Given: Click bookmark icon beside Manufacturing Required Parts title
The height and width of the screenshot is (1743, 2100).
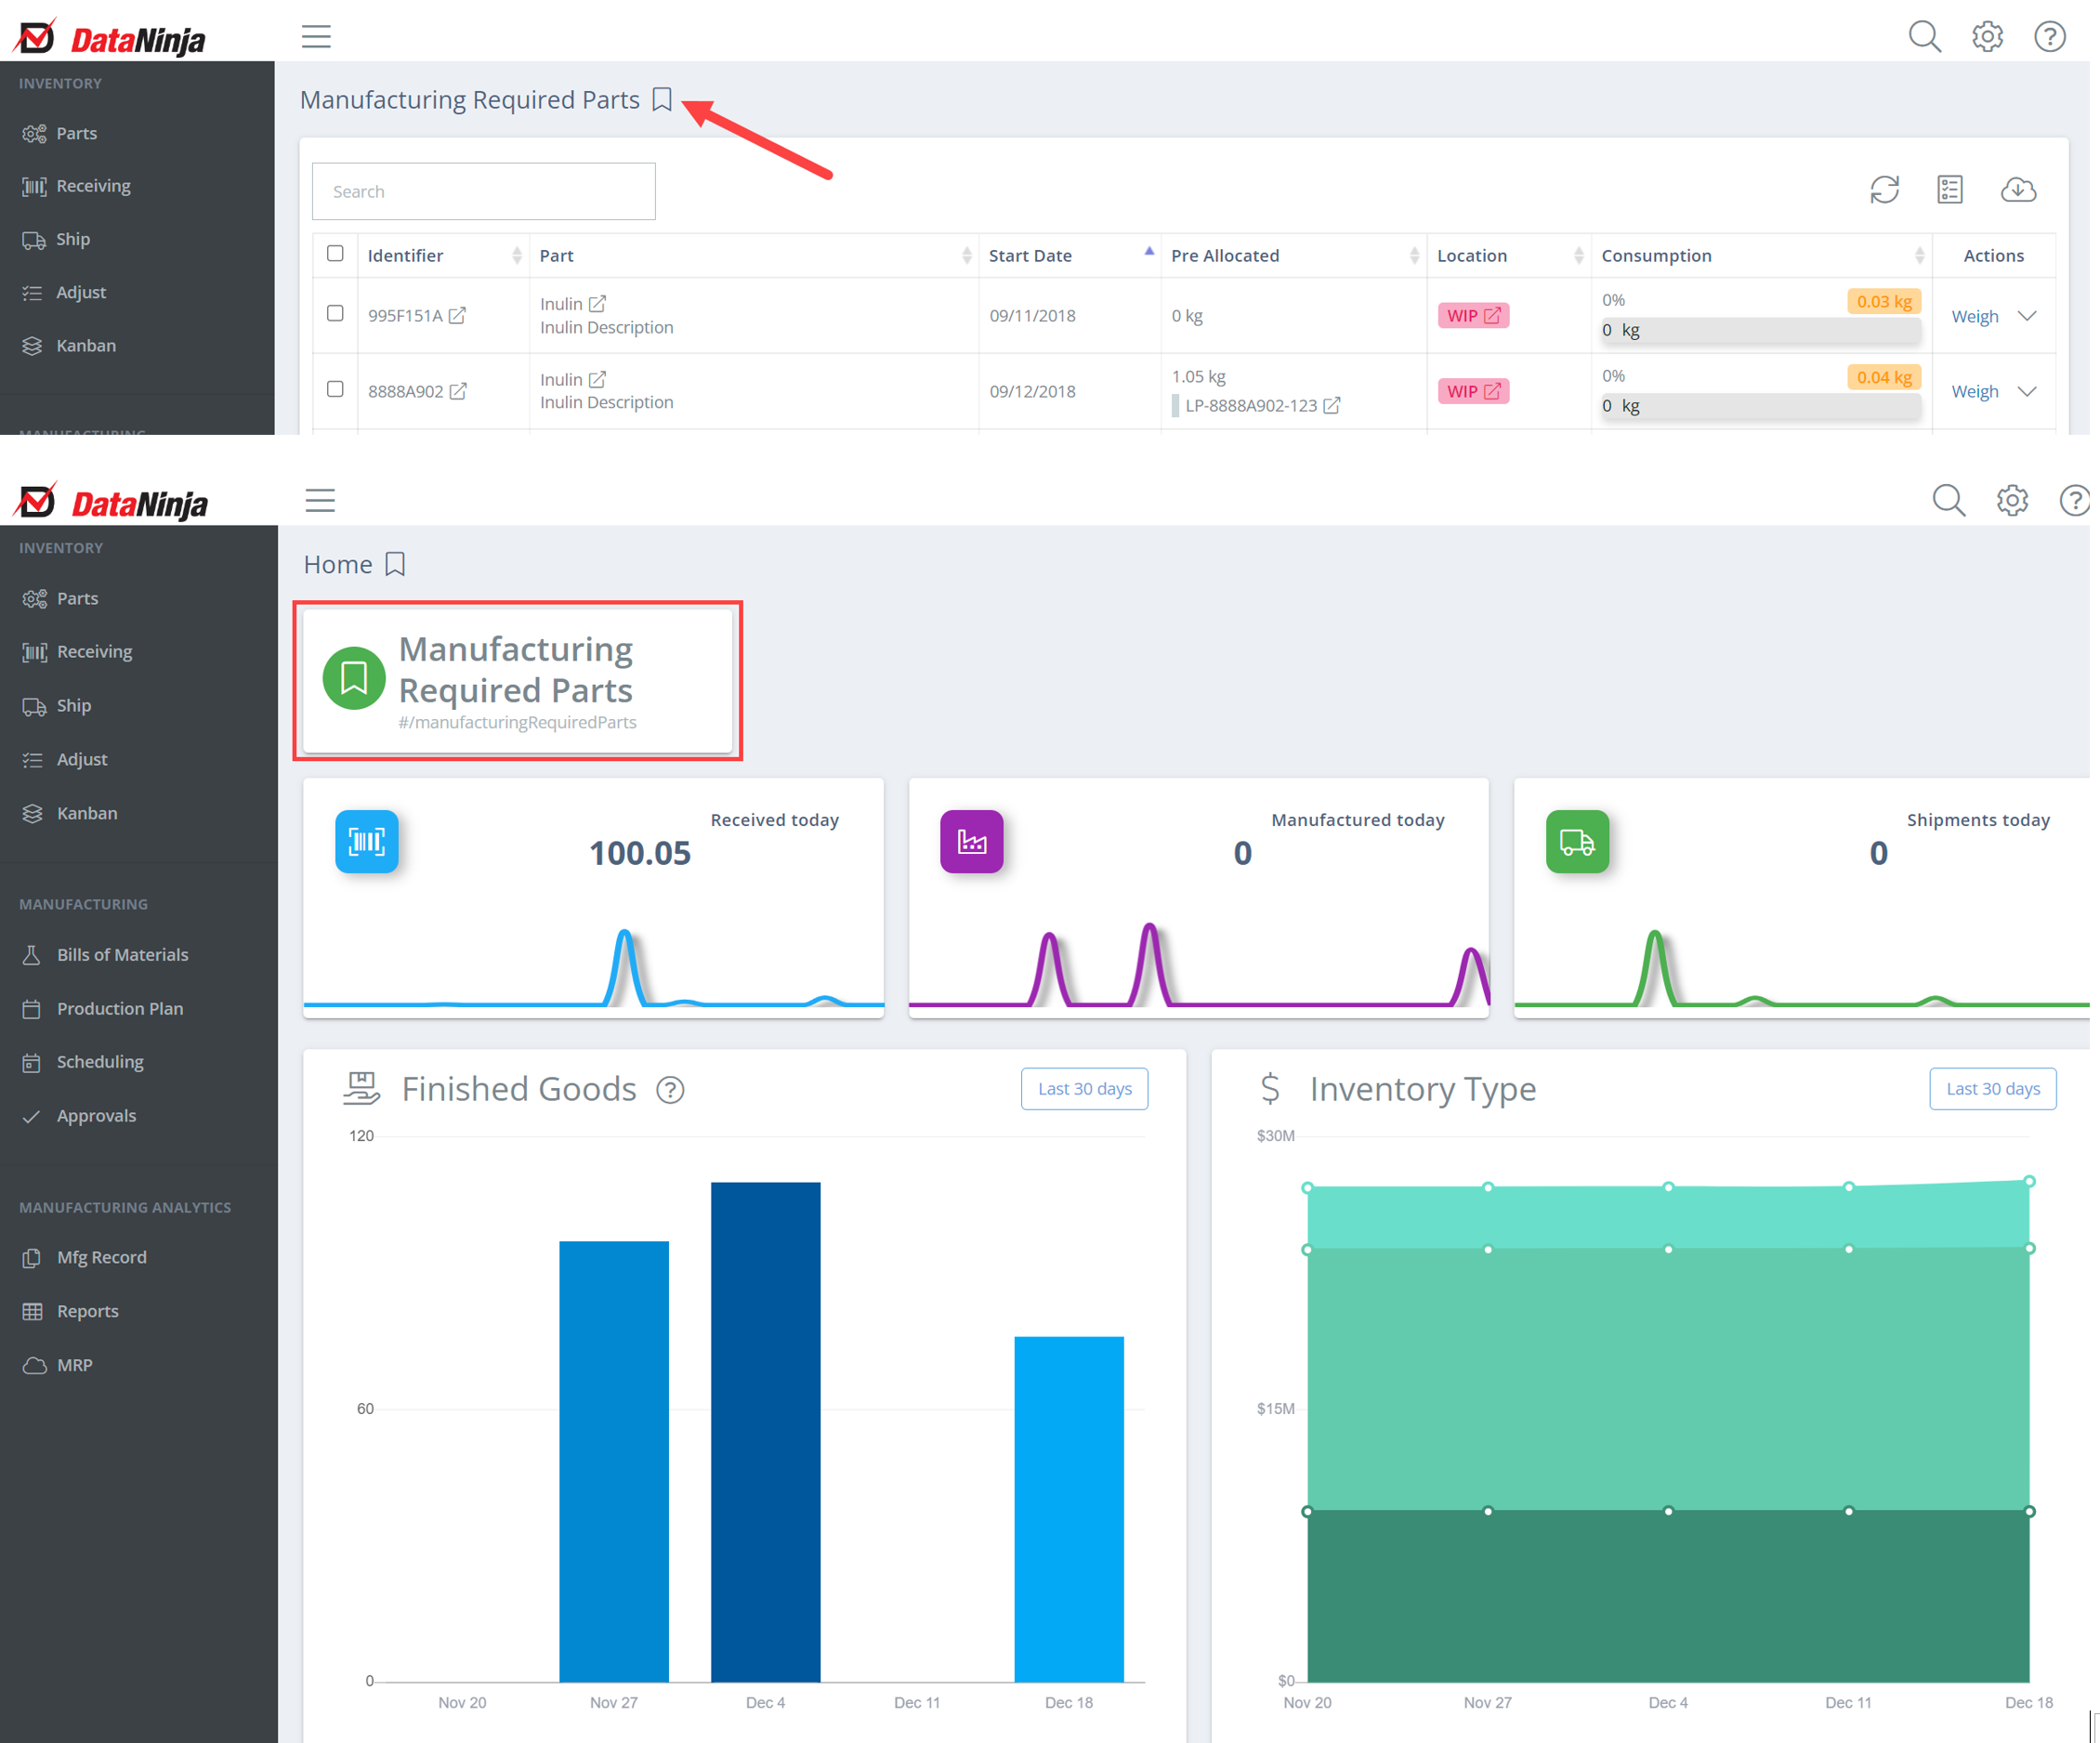Looking at the screenshot, I should click(661, 99).
